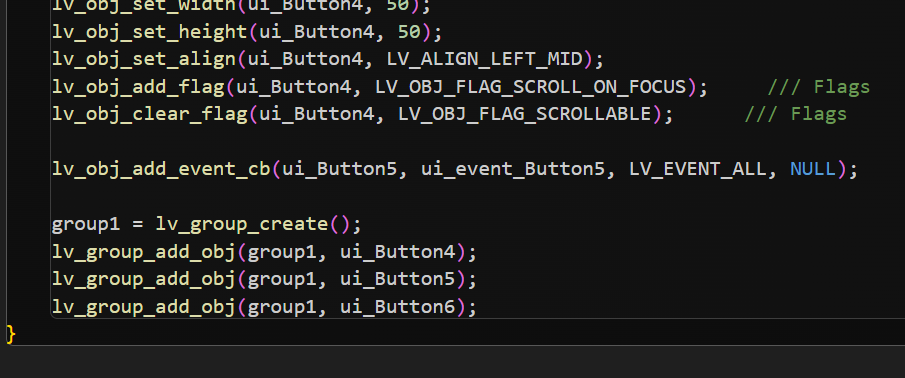Click Flags comment after SCROLLABLE line
This screenshot has height=378, width=905.
796,114
